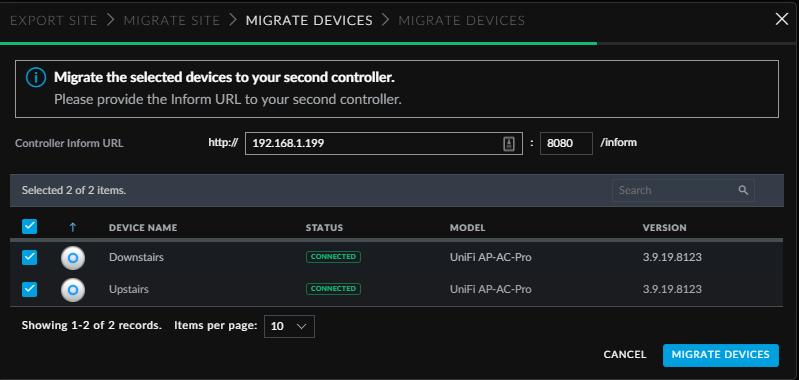Click the sort arrow column header
The image size is (799, 380).
click(x=72, y=228)
